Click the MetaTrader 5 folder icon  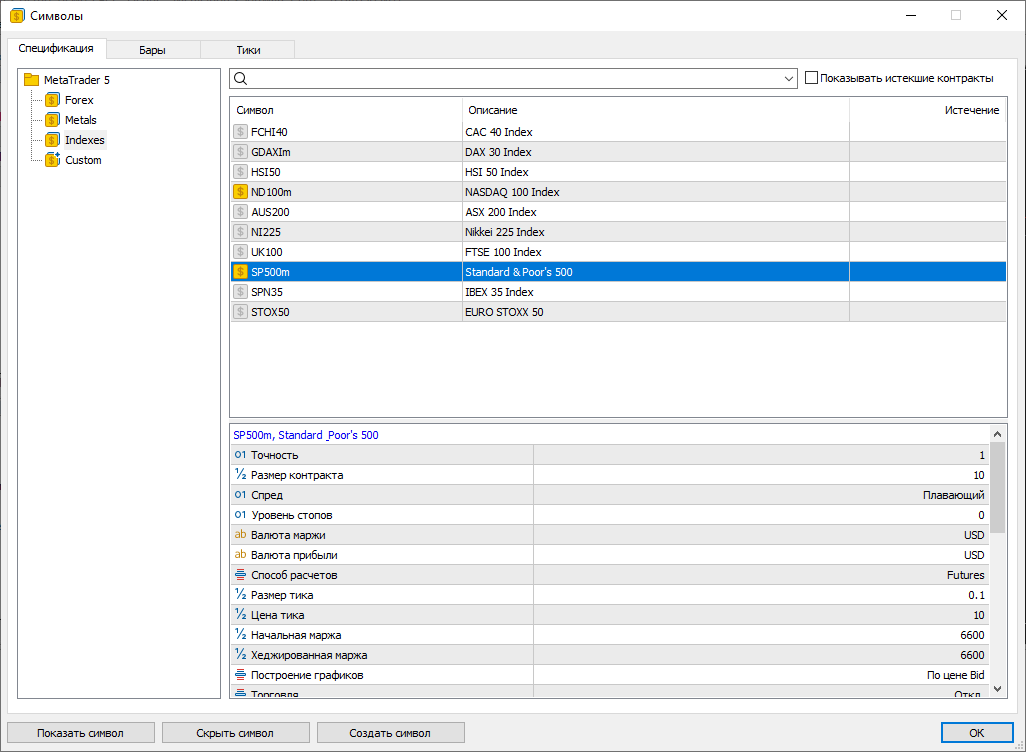31,80
